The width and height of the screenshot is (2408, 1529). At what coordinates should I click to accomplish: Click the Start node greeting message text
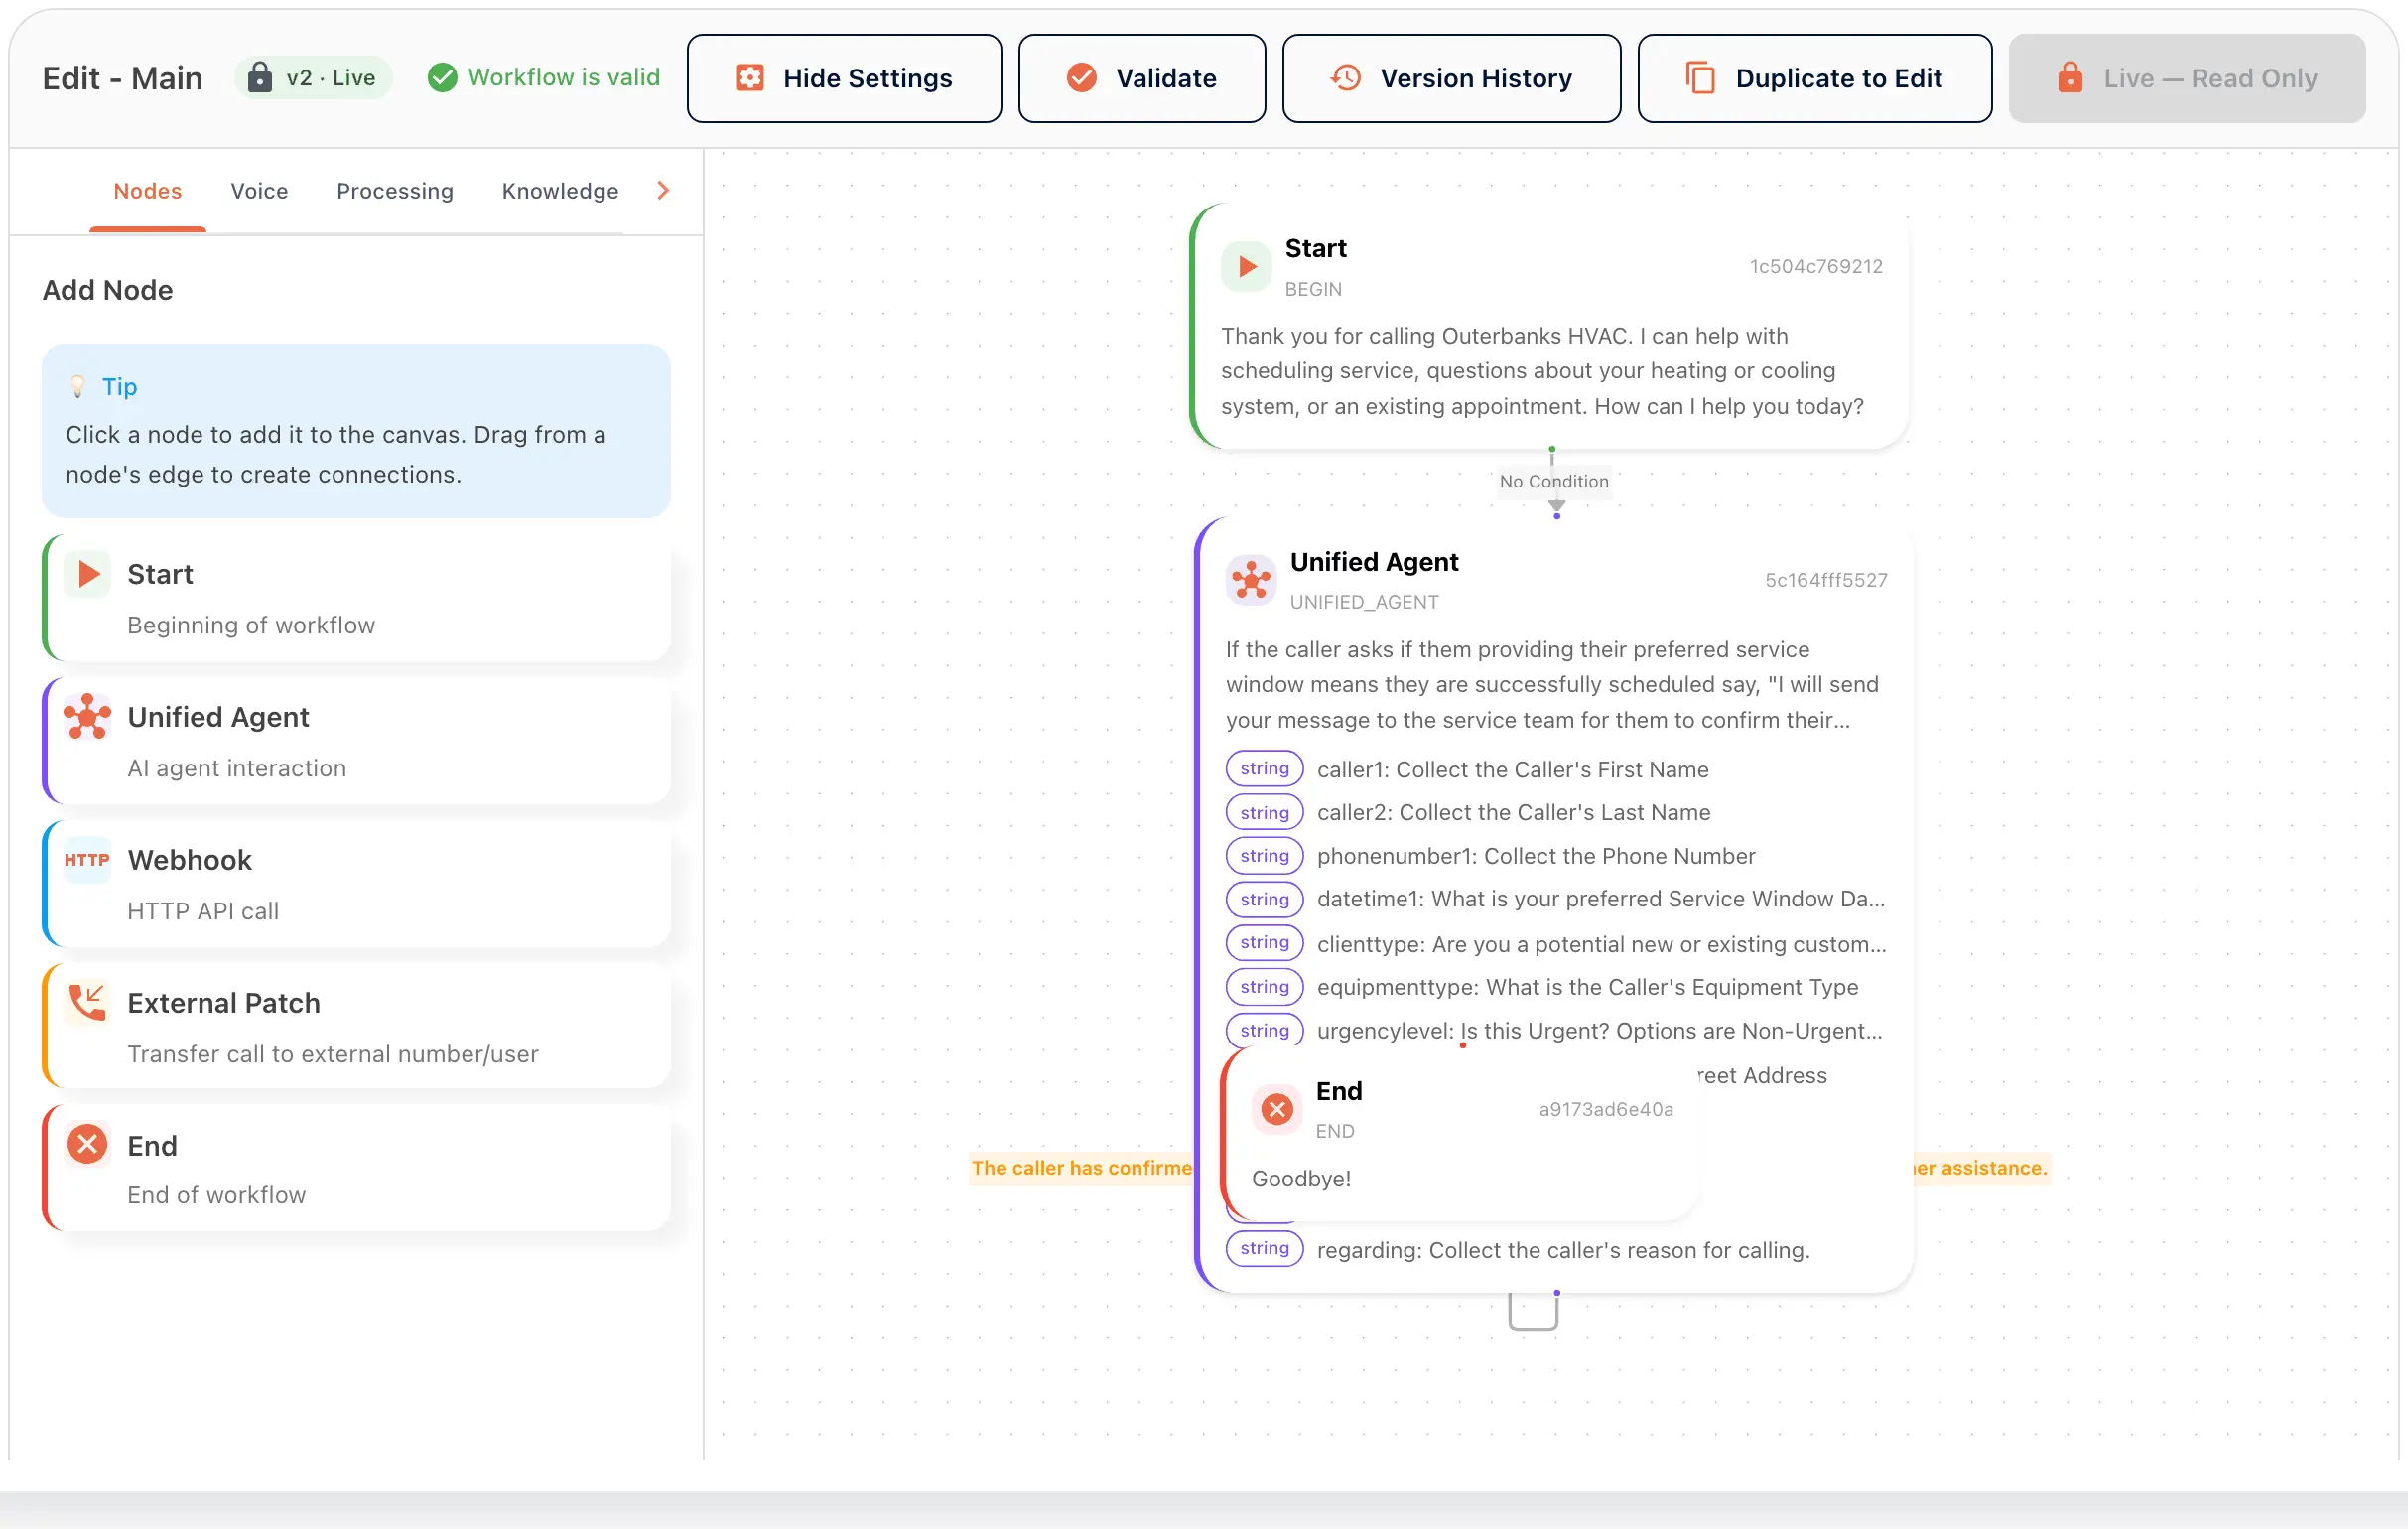click(1542, 371)
